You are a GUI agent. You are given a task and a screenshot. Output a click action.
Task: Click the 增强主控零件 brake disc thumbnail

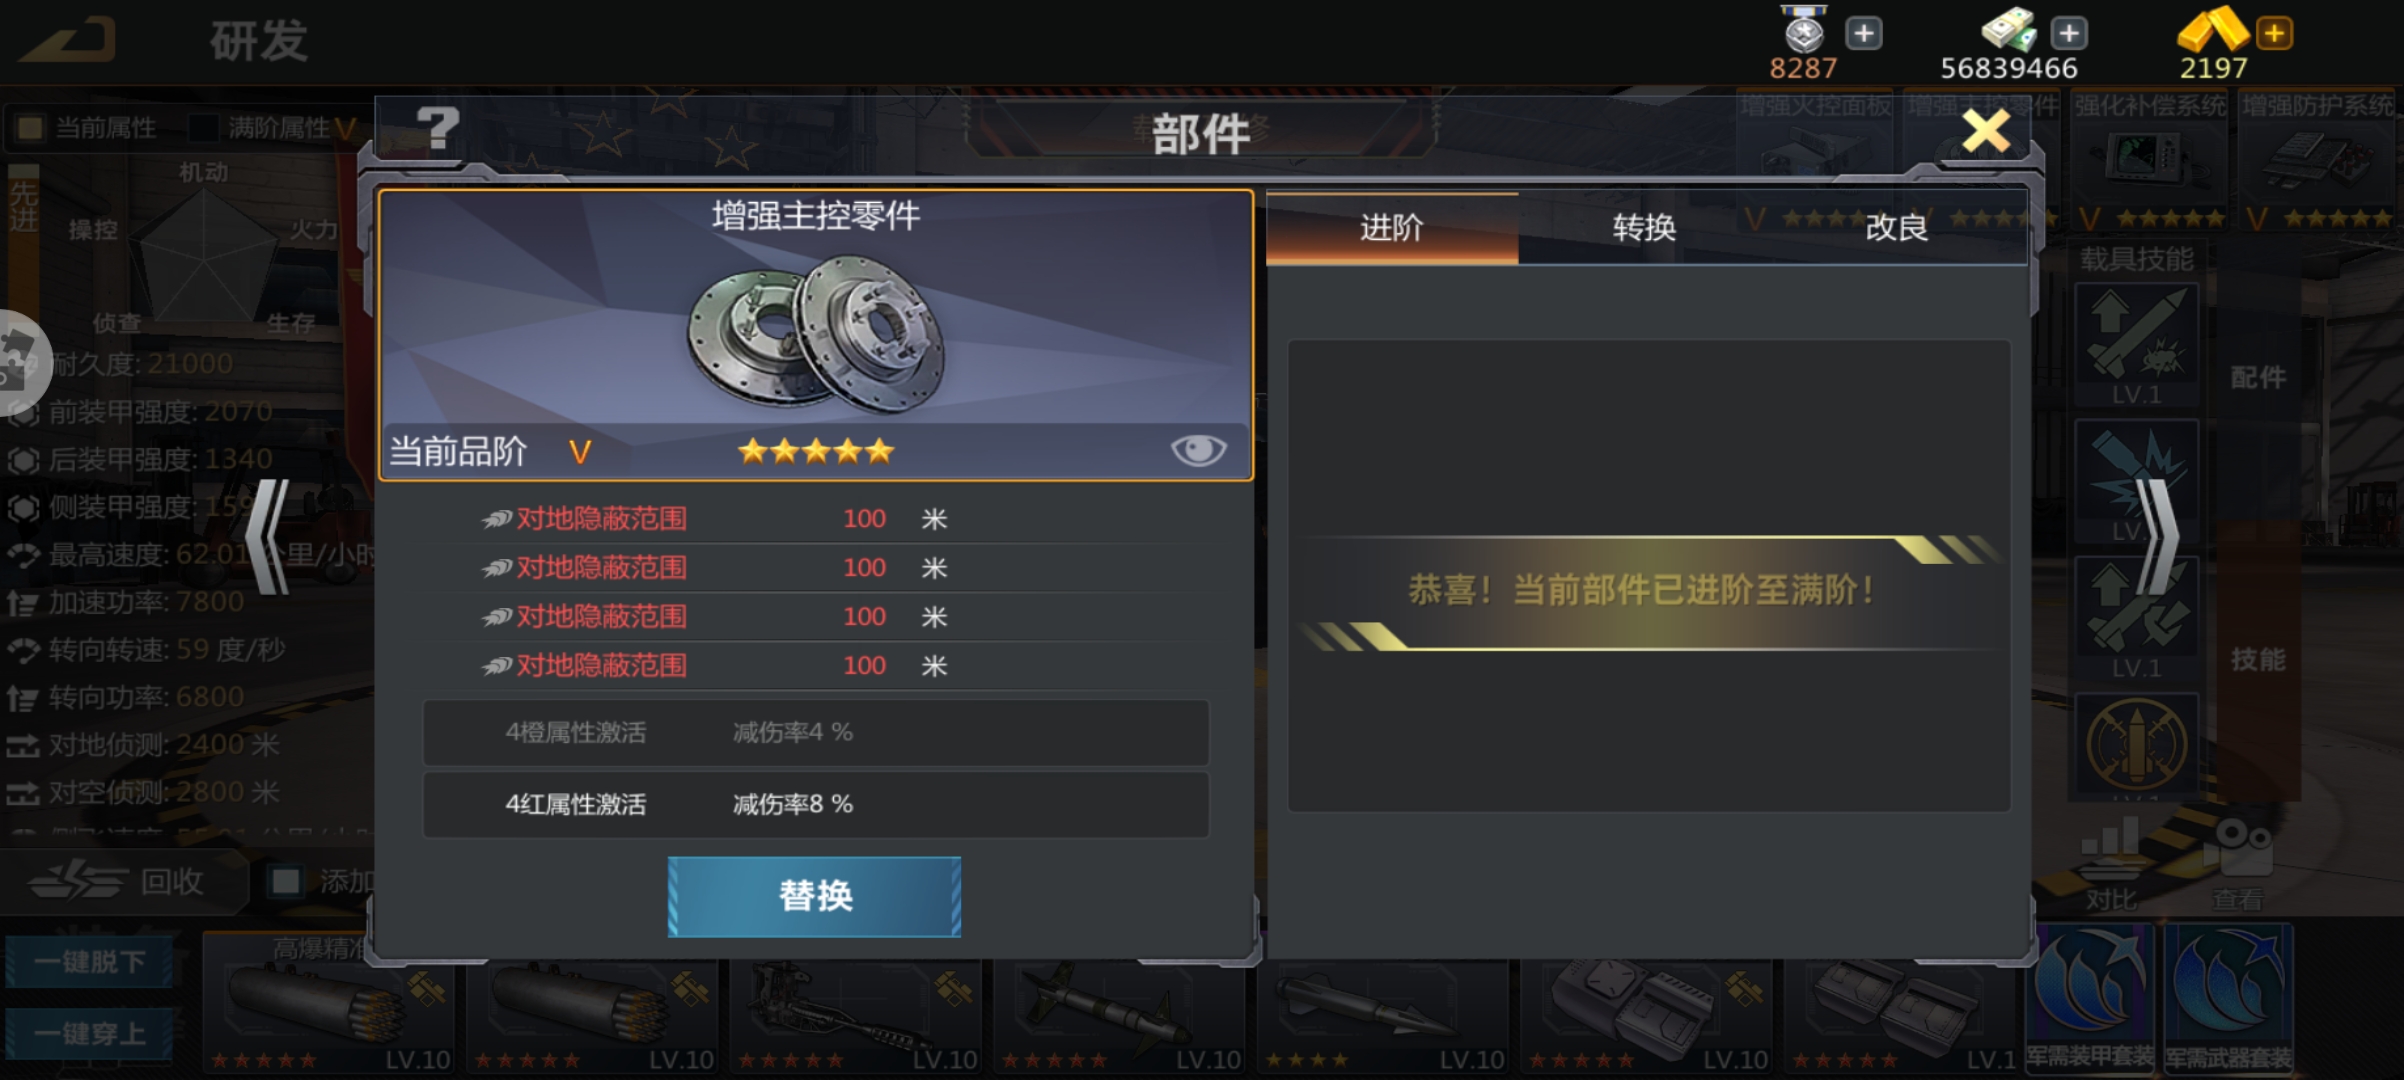[x=815, y=335]
